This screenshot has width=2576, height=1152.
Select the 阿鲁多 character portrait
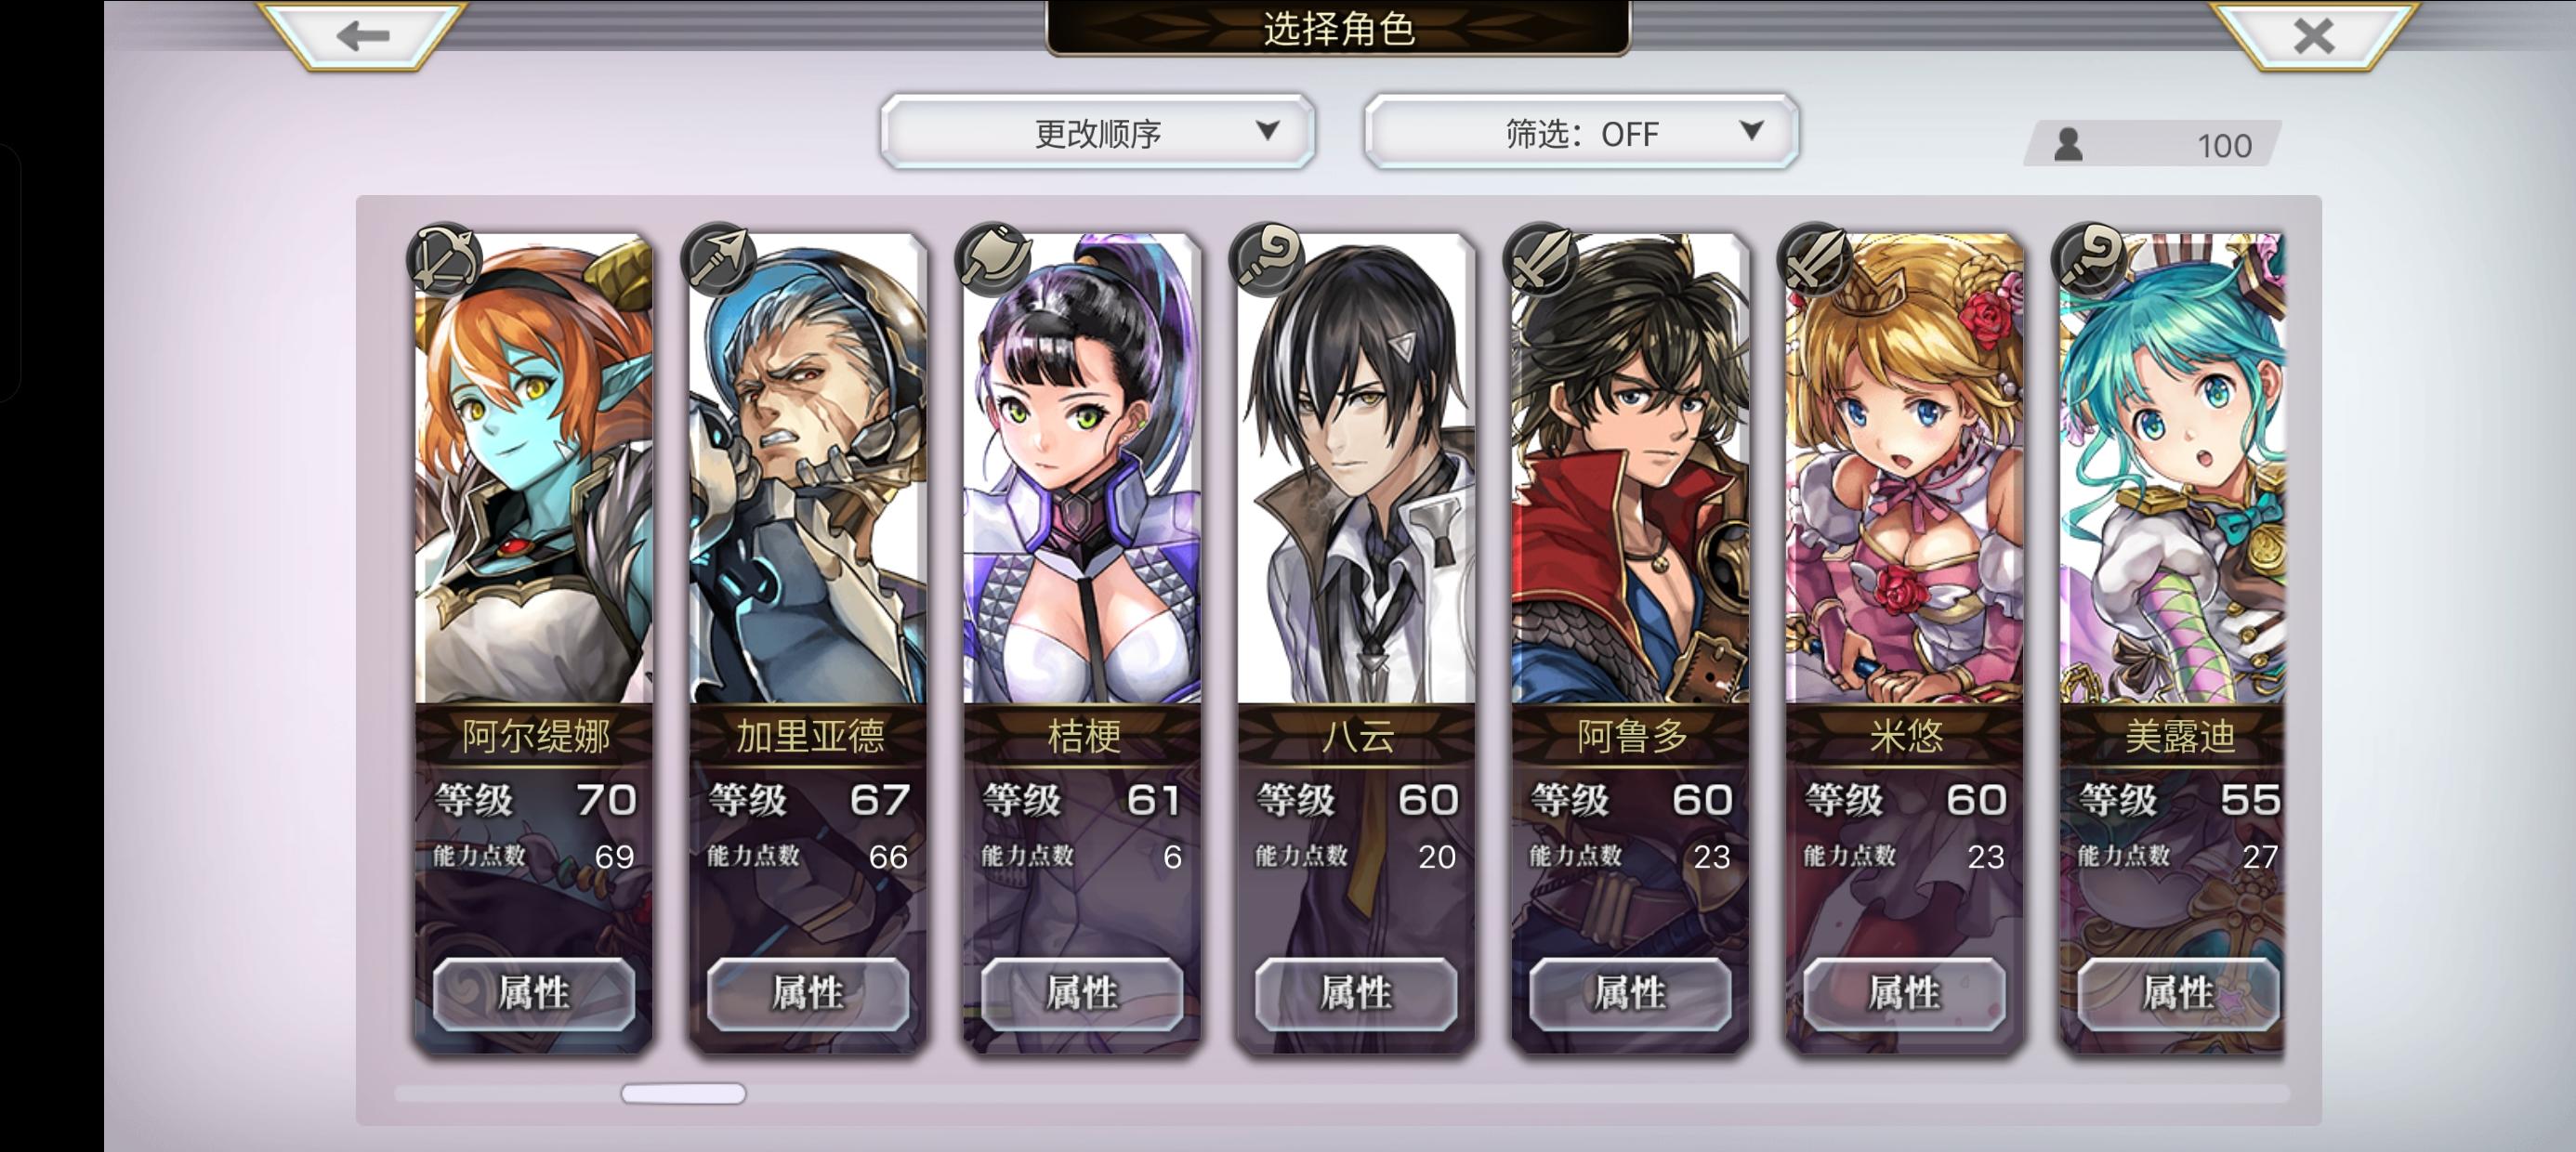tap(1630, 468)
